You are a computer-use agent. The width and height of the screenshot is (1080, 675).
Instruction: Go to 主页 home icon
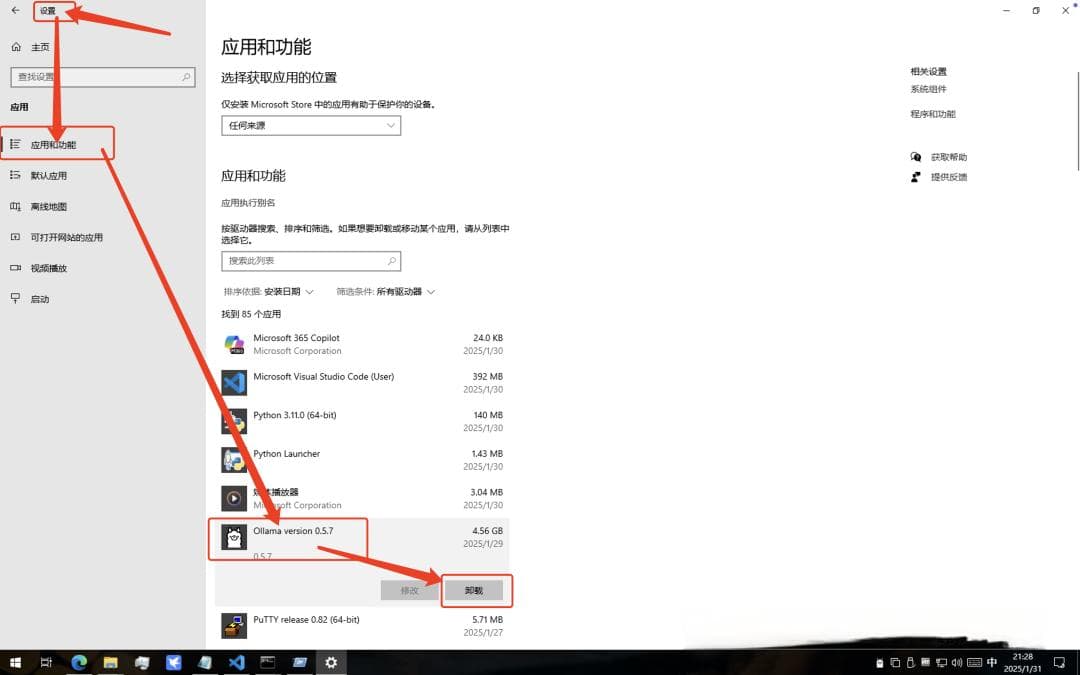pyautogui.click(x=16, y=47)
